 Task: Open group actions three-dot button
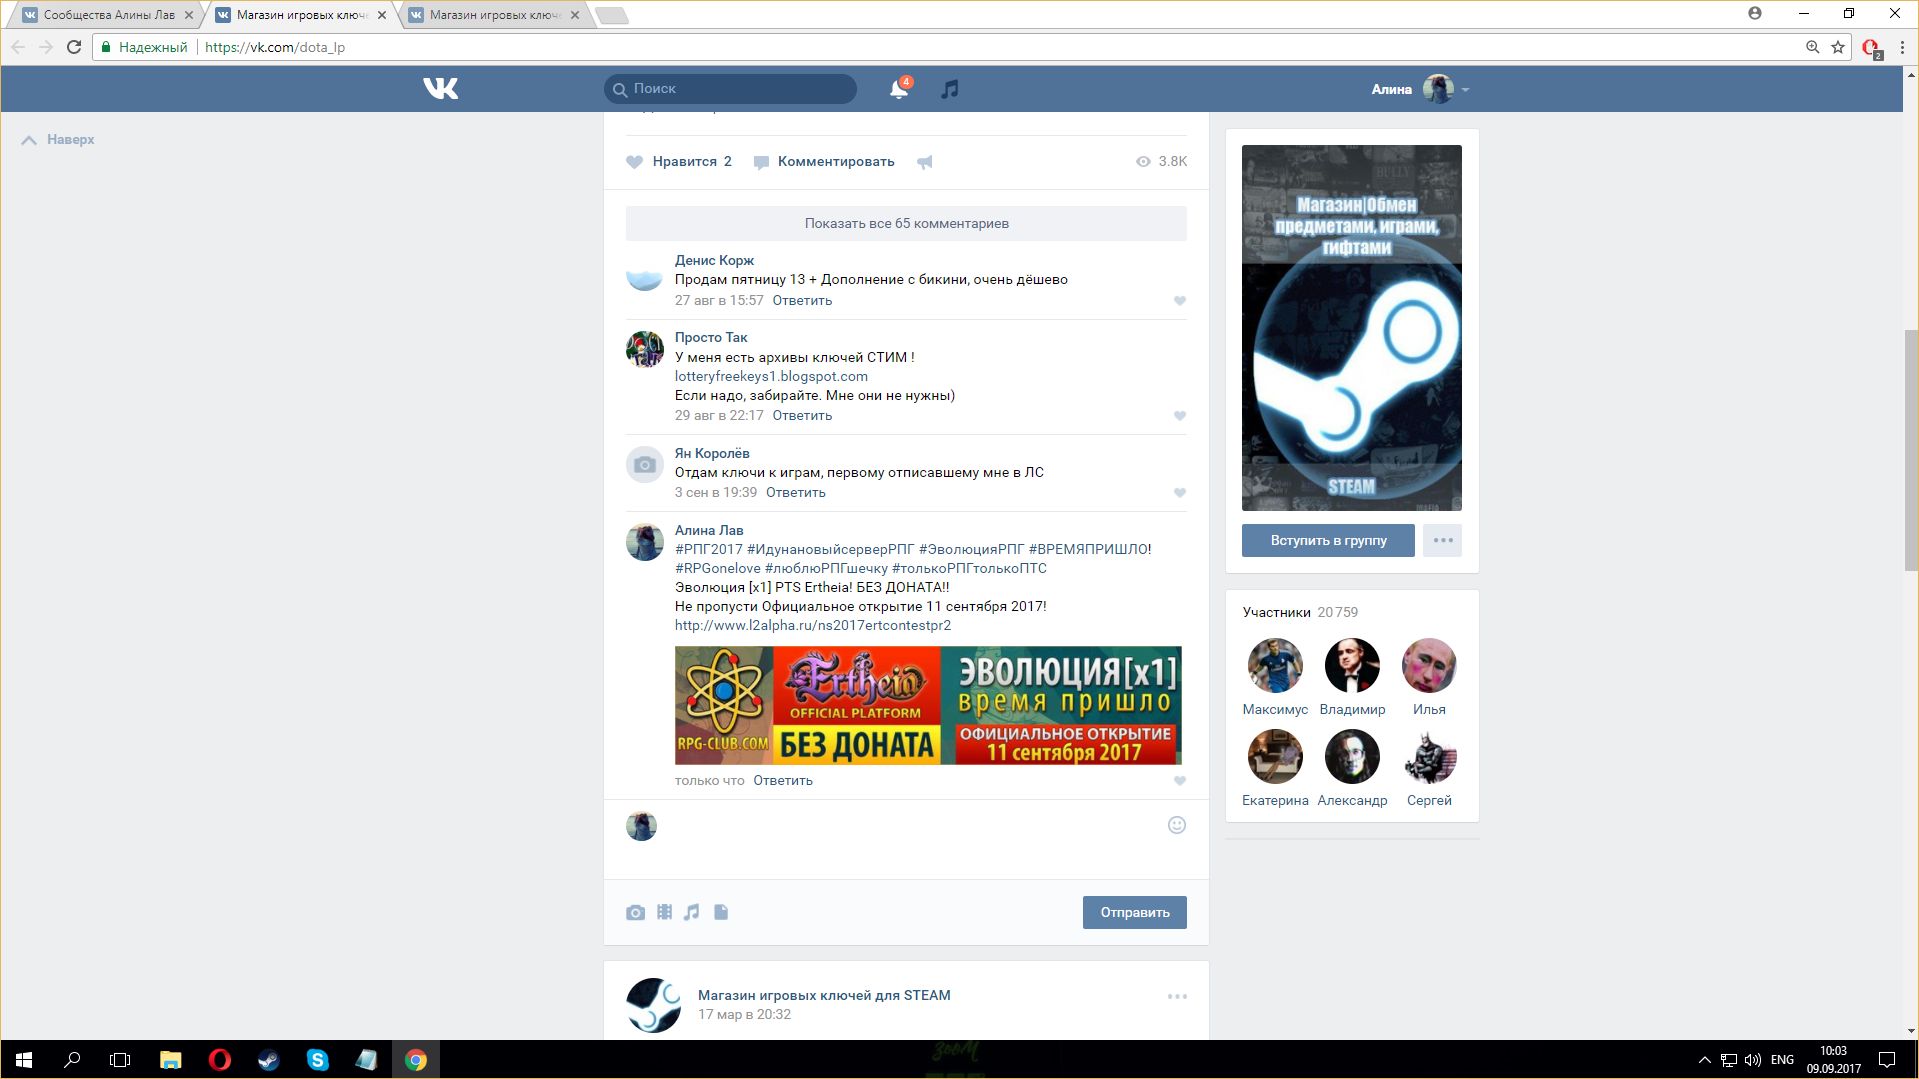click(1442, 540)
